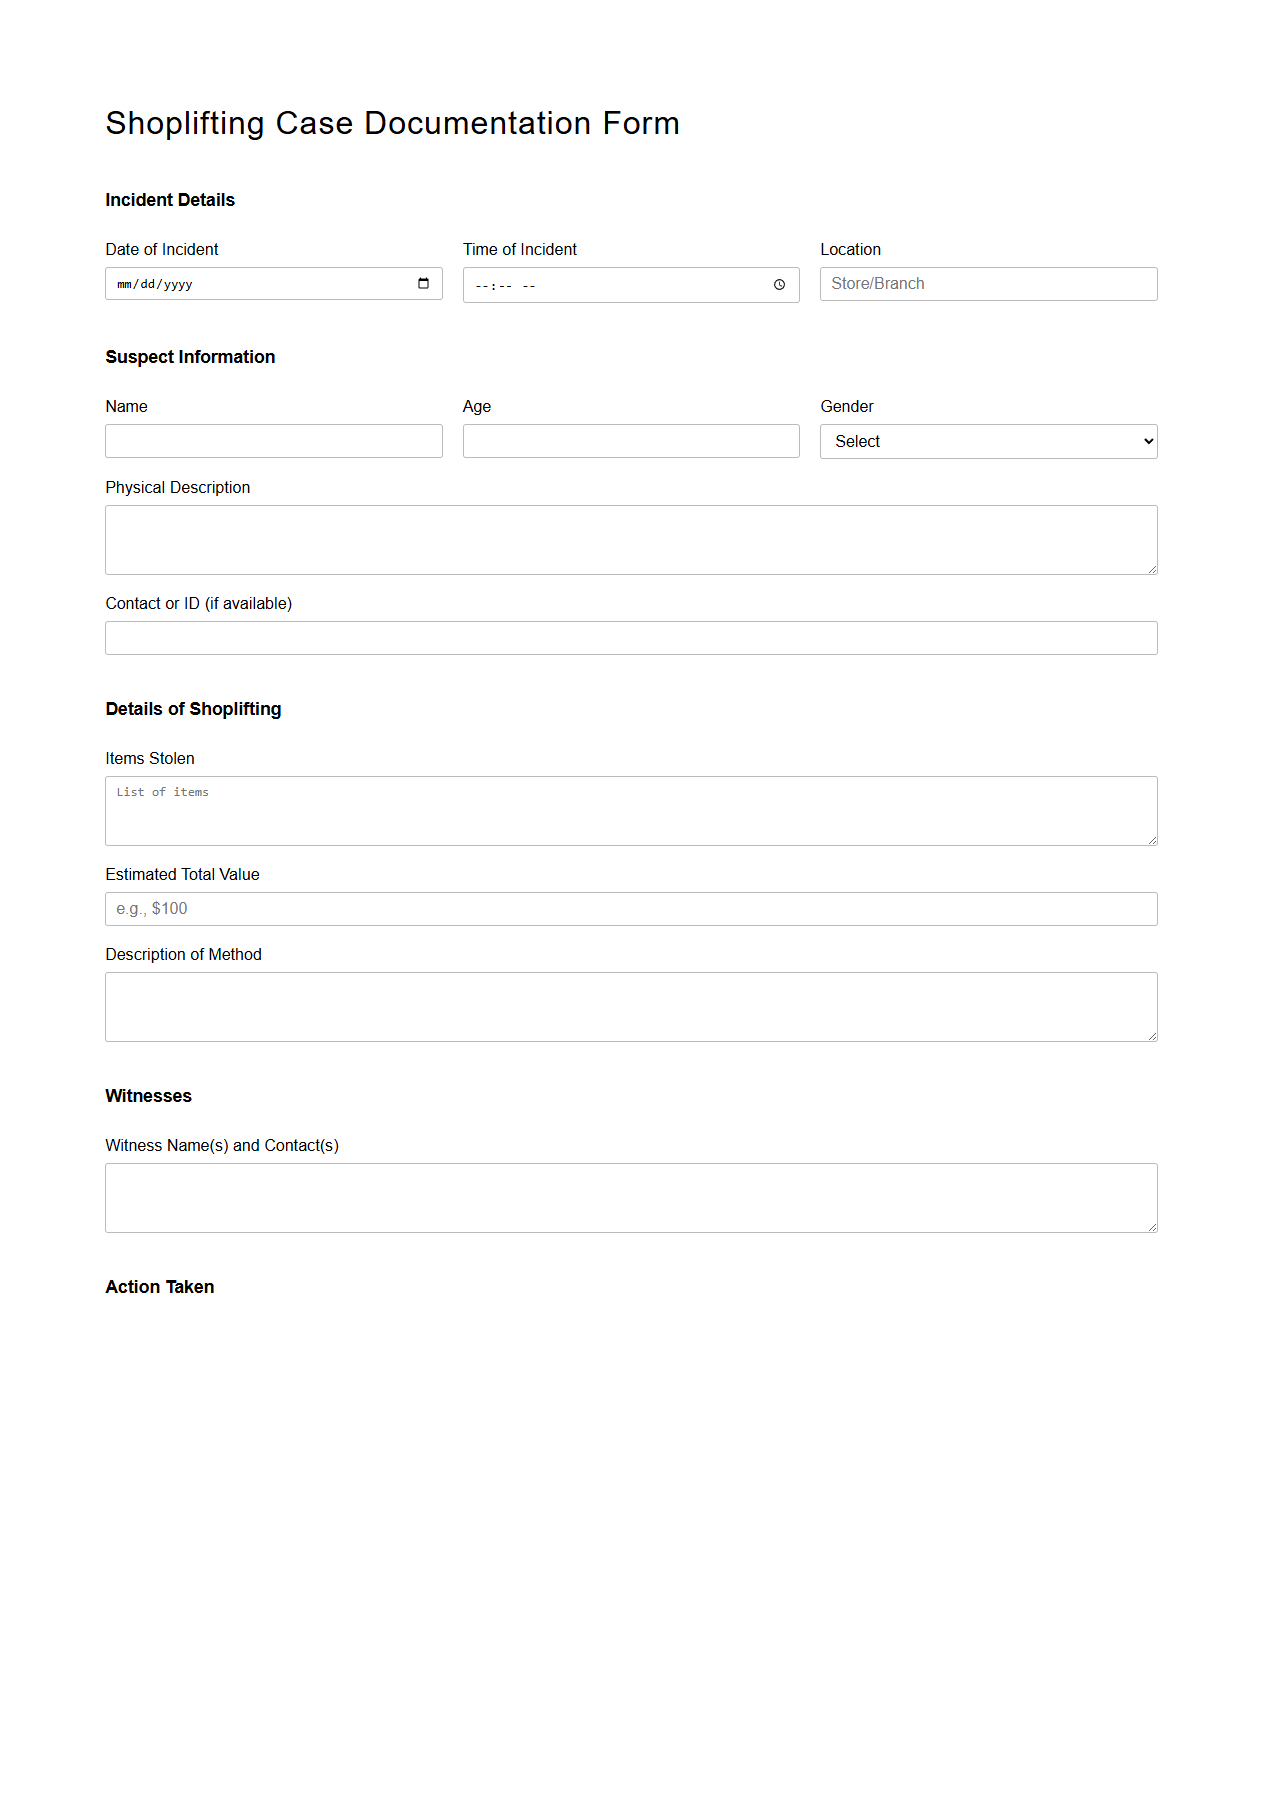Focus the Items Stolen list area
Viewport: 1263px width, 1795px height.
(x=630, y=810)
